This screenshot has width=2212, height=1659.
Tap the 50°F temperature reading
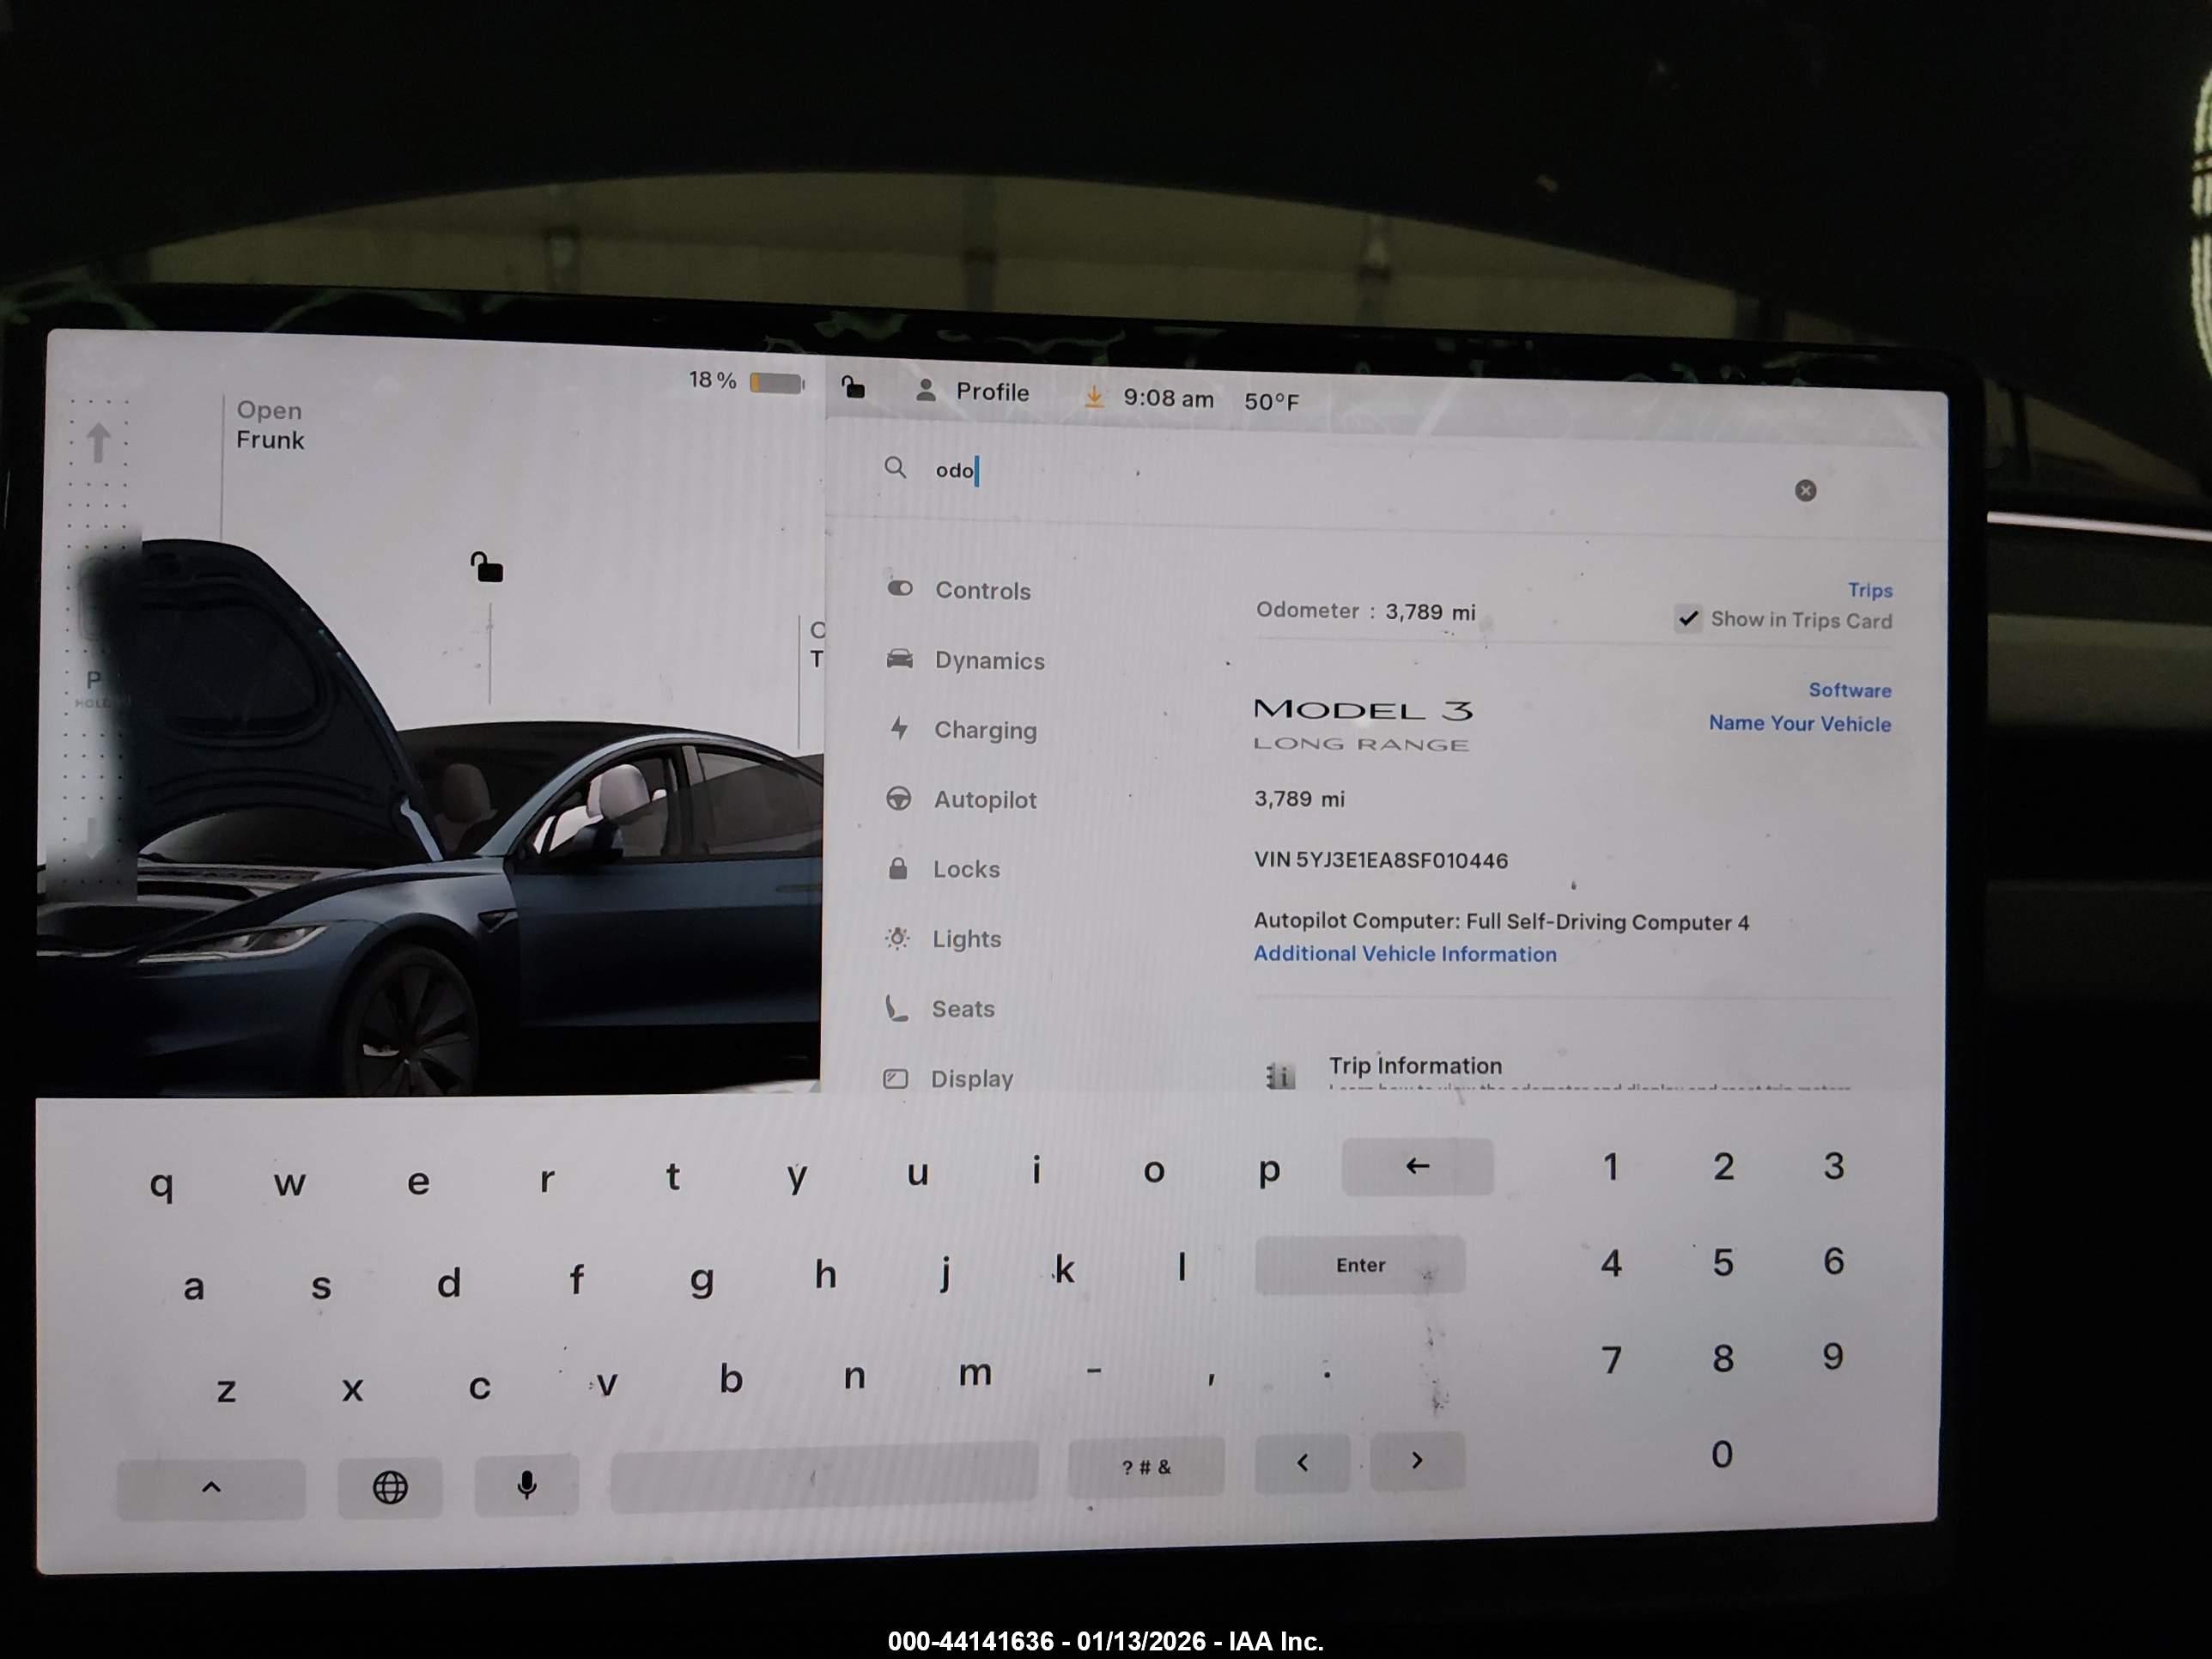pyautogui.click(x=1271, y=402)
